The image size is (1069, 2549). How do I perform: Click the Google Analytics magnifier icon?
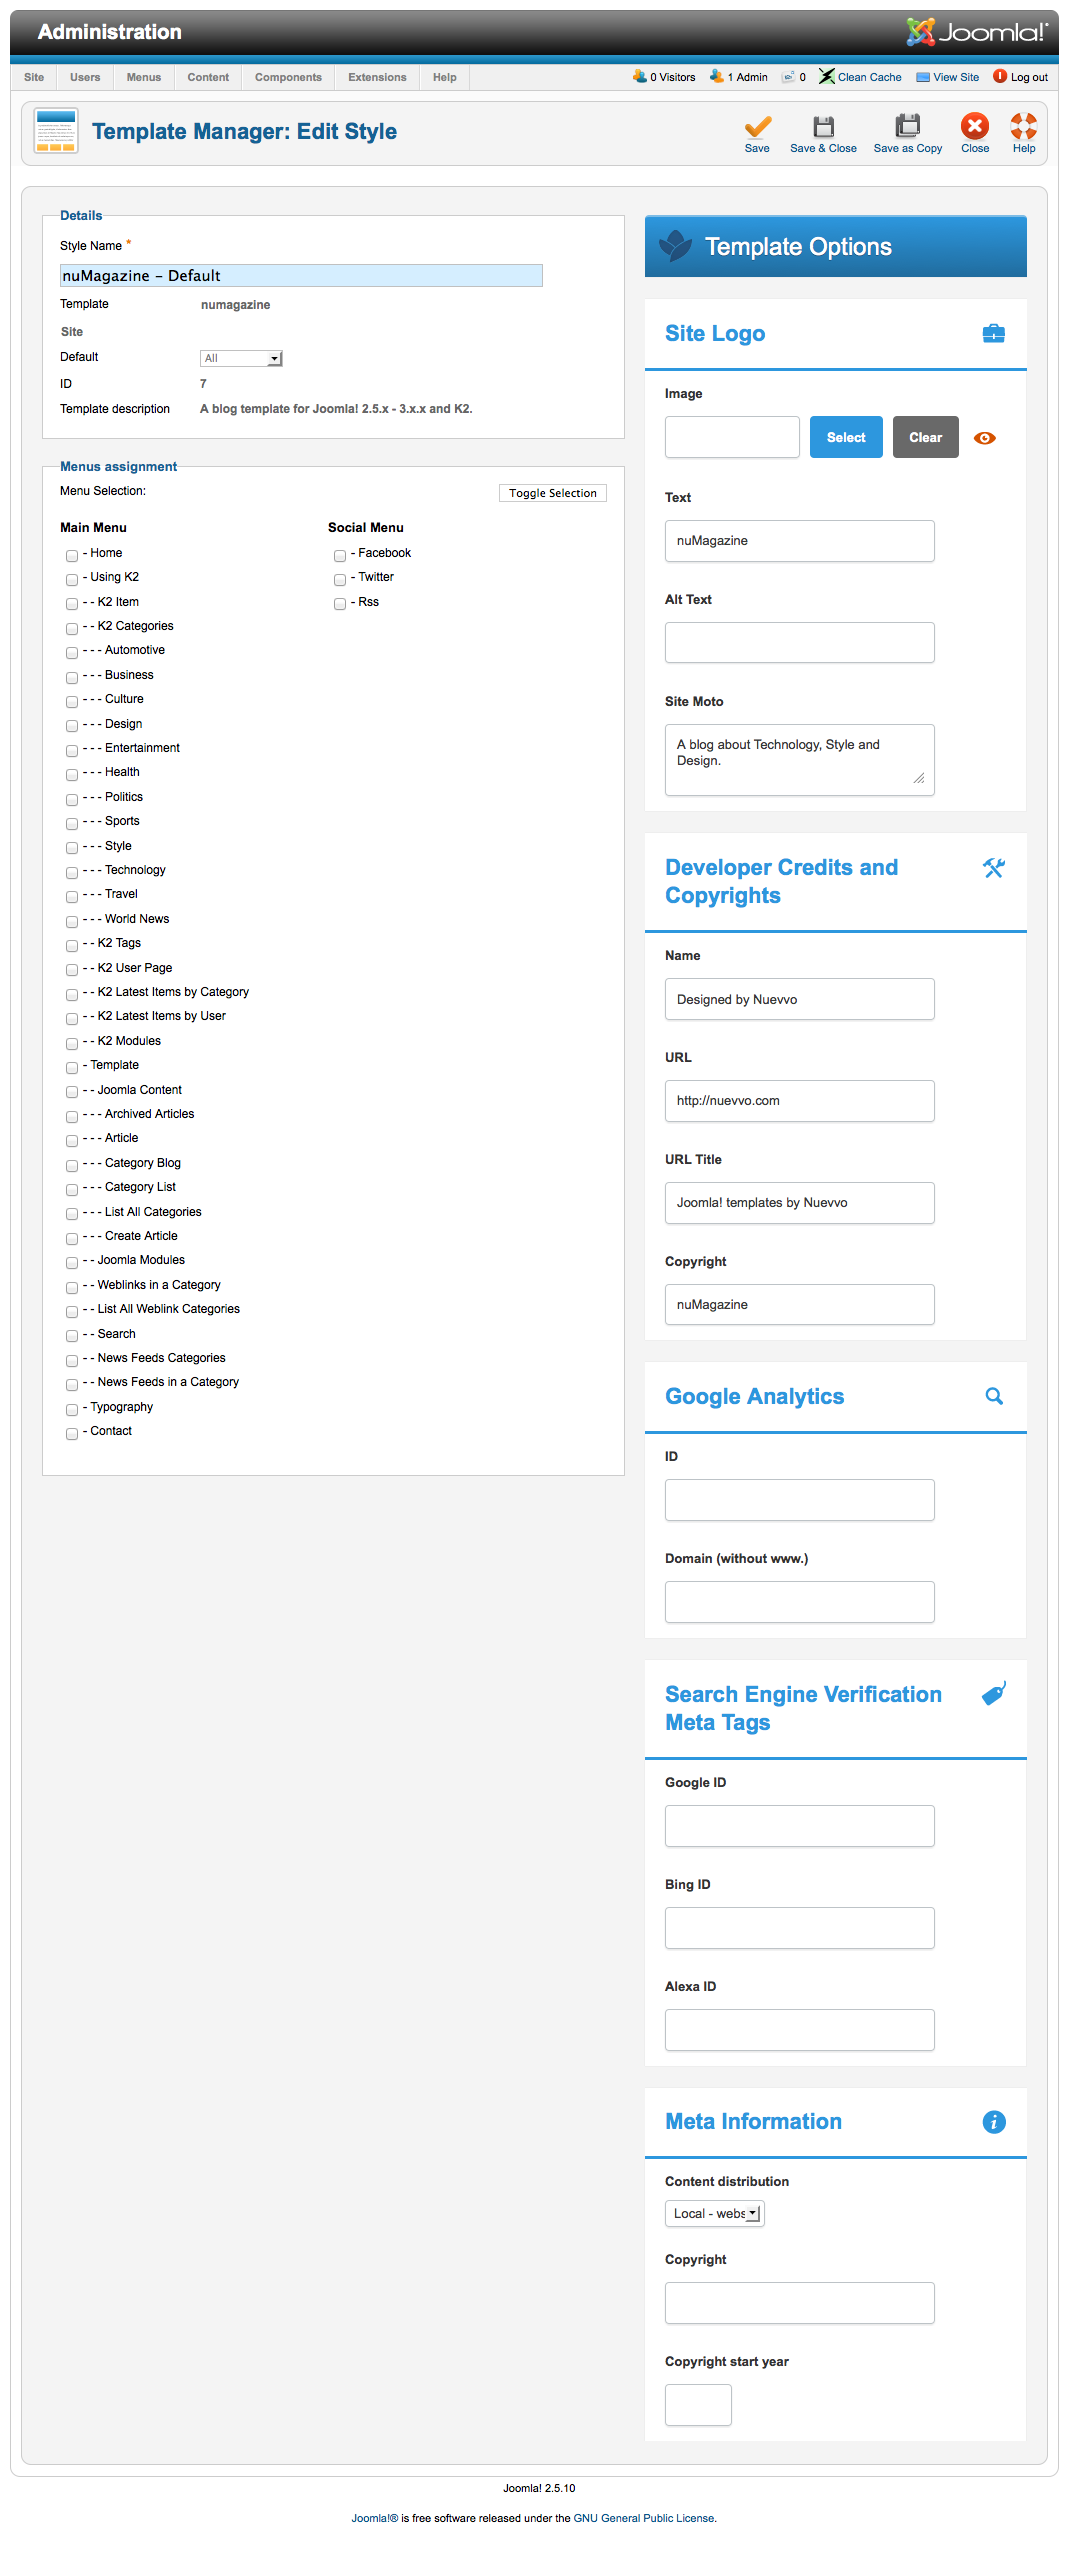click(x=994, y=1396)
